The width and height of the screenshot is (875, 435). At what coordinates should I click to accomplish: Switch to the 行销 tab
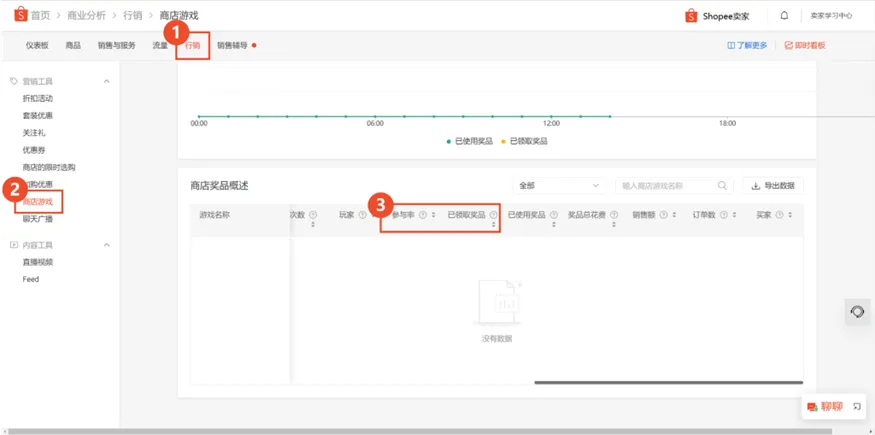coord(193,46)
